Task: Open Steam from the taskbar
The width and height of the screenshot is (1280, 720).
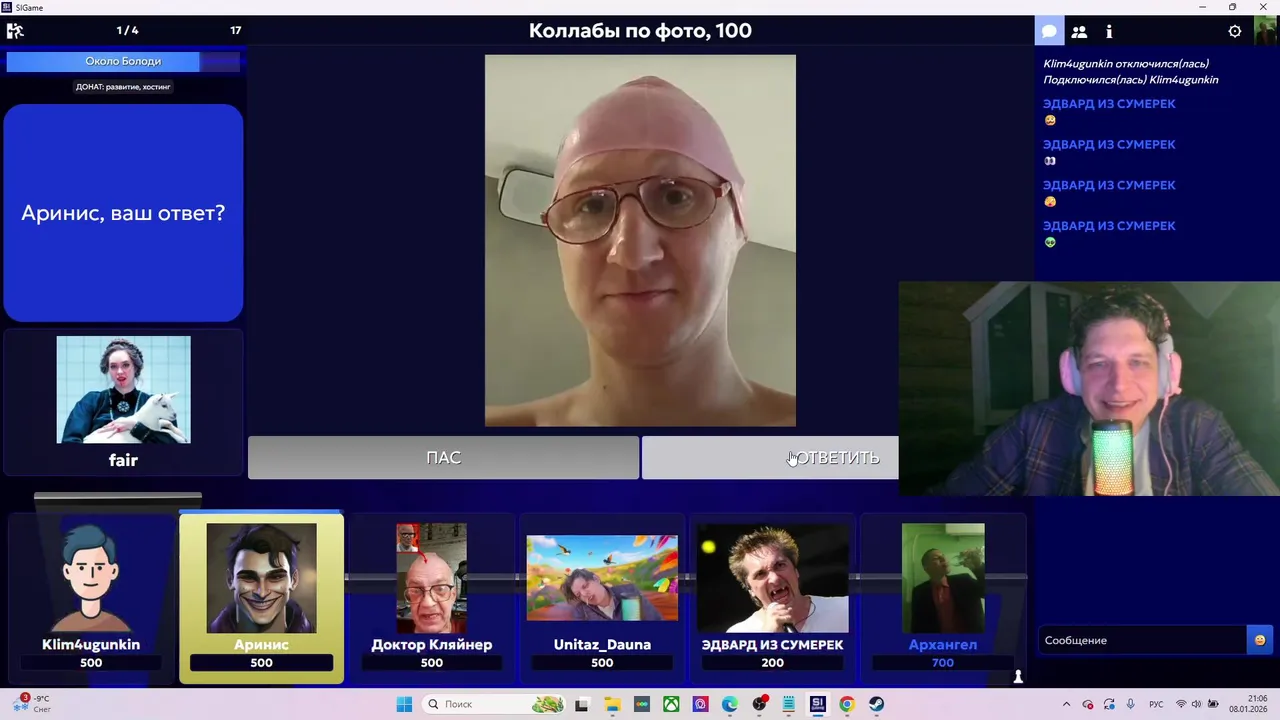Action: point(876,704)
